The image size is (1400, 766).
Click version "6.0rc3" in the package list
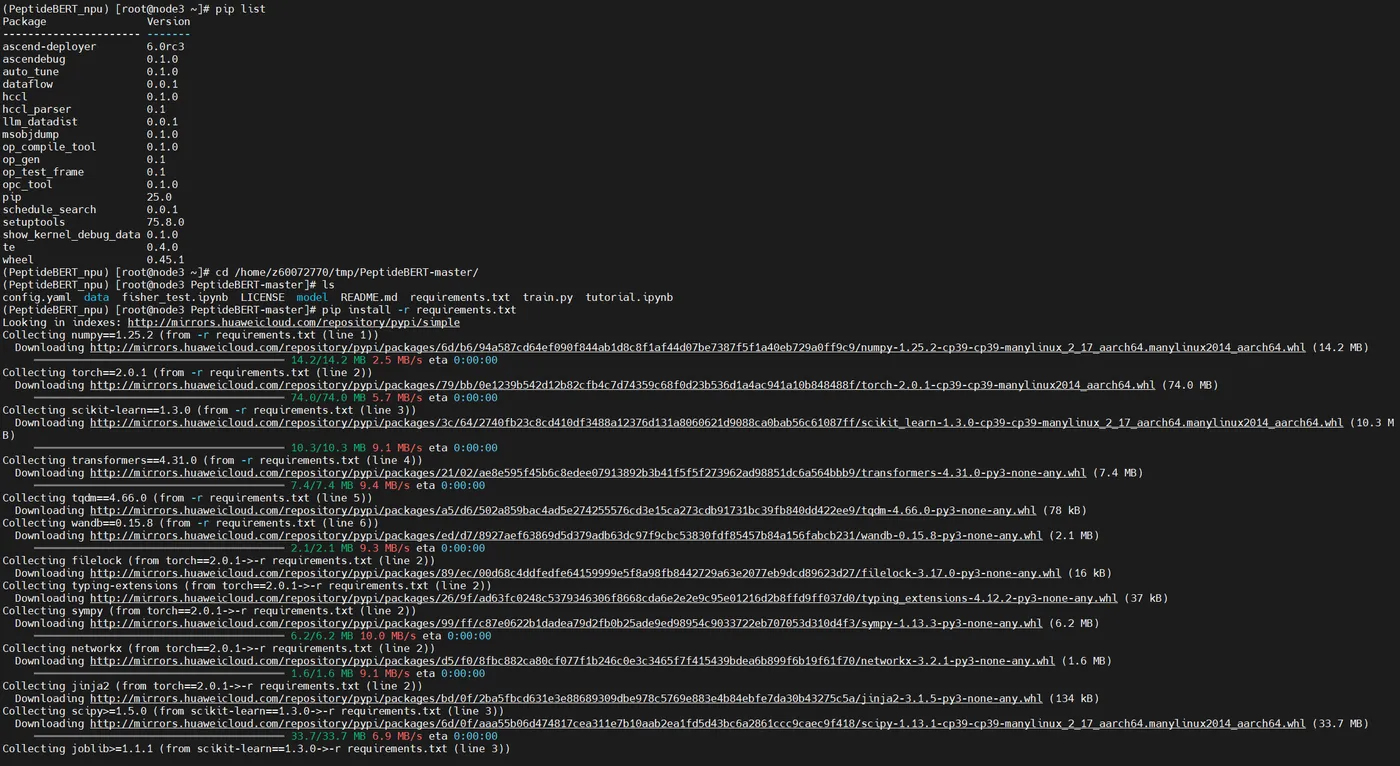[x=165, y=46]
